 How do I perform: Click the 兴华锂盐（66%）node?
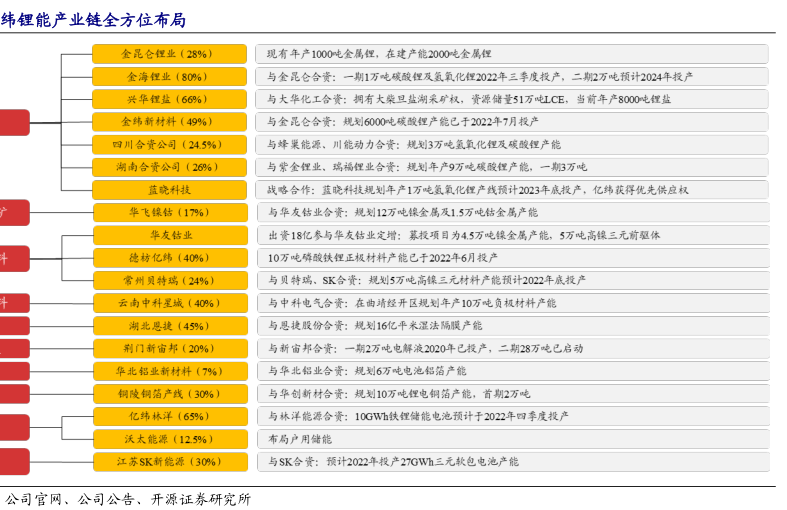pos(169,99)
